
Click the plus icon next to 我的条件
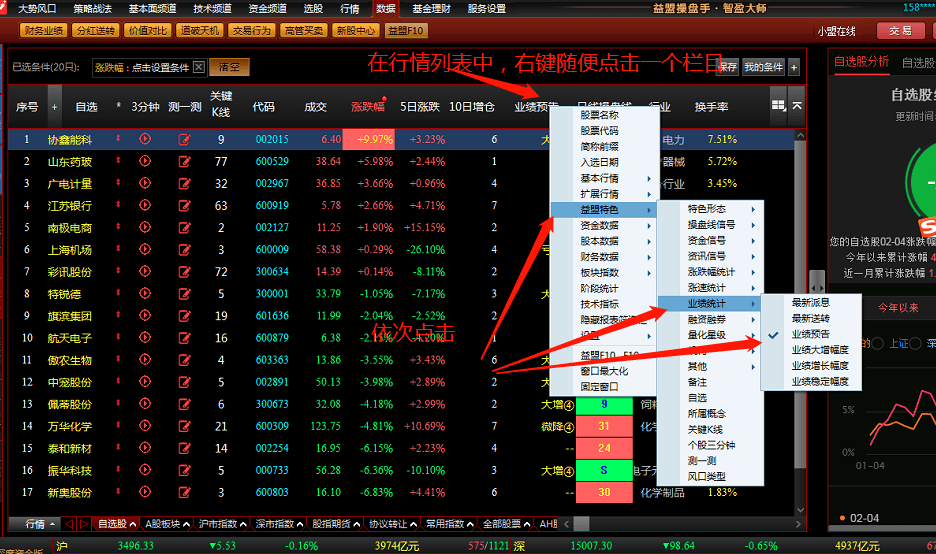coord(794,67)
